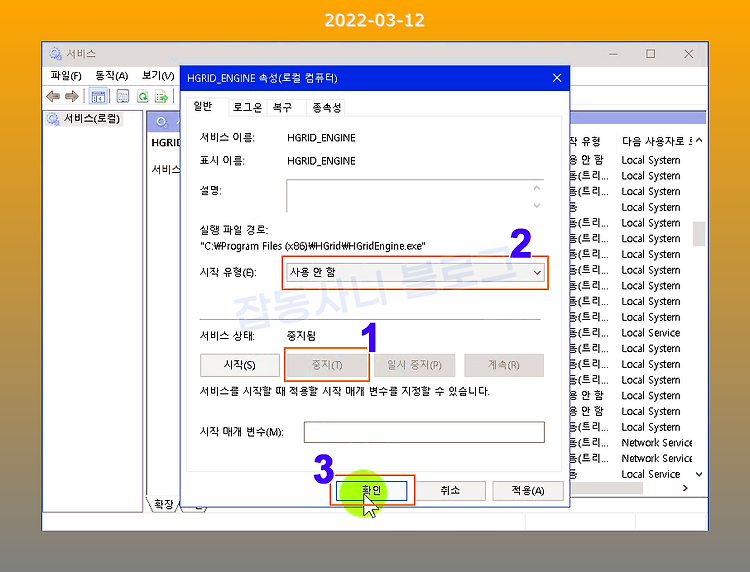
Task: Click the 다음 사용자로 column header
Action: click(x=656, y=142)
